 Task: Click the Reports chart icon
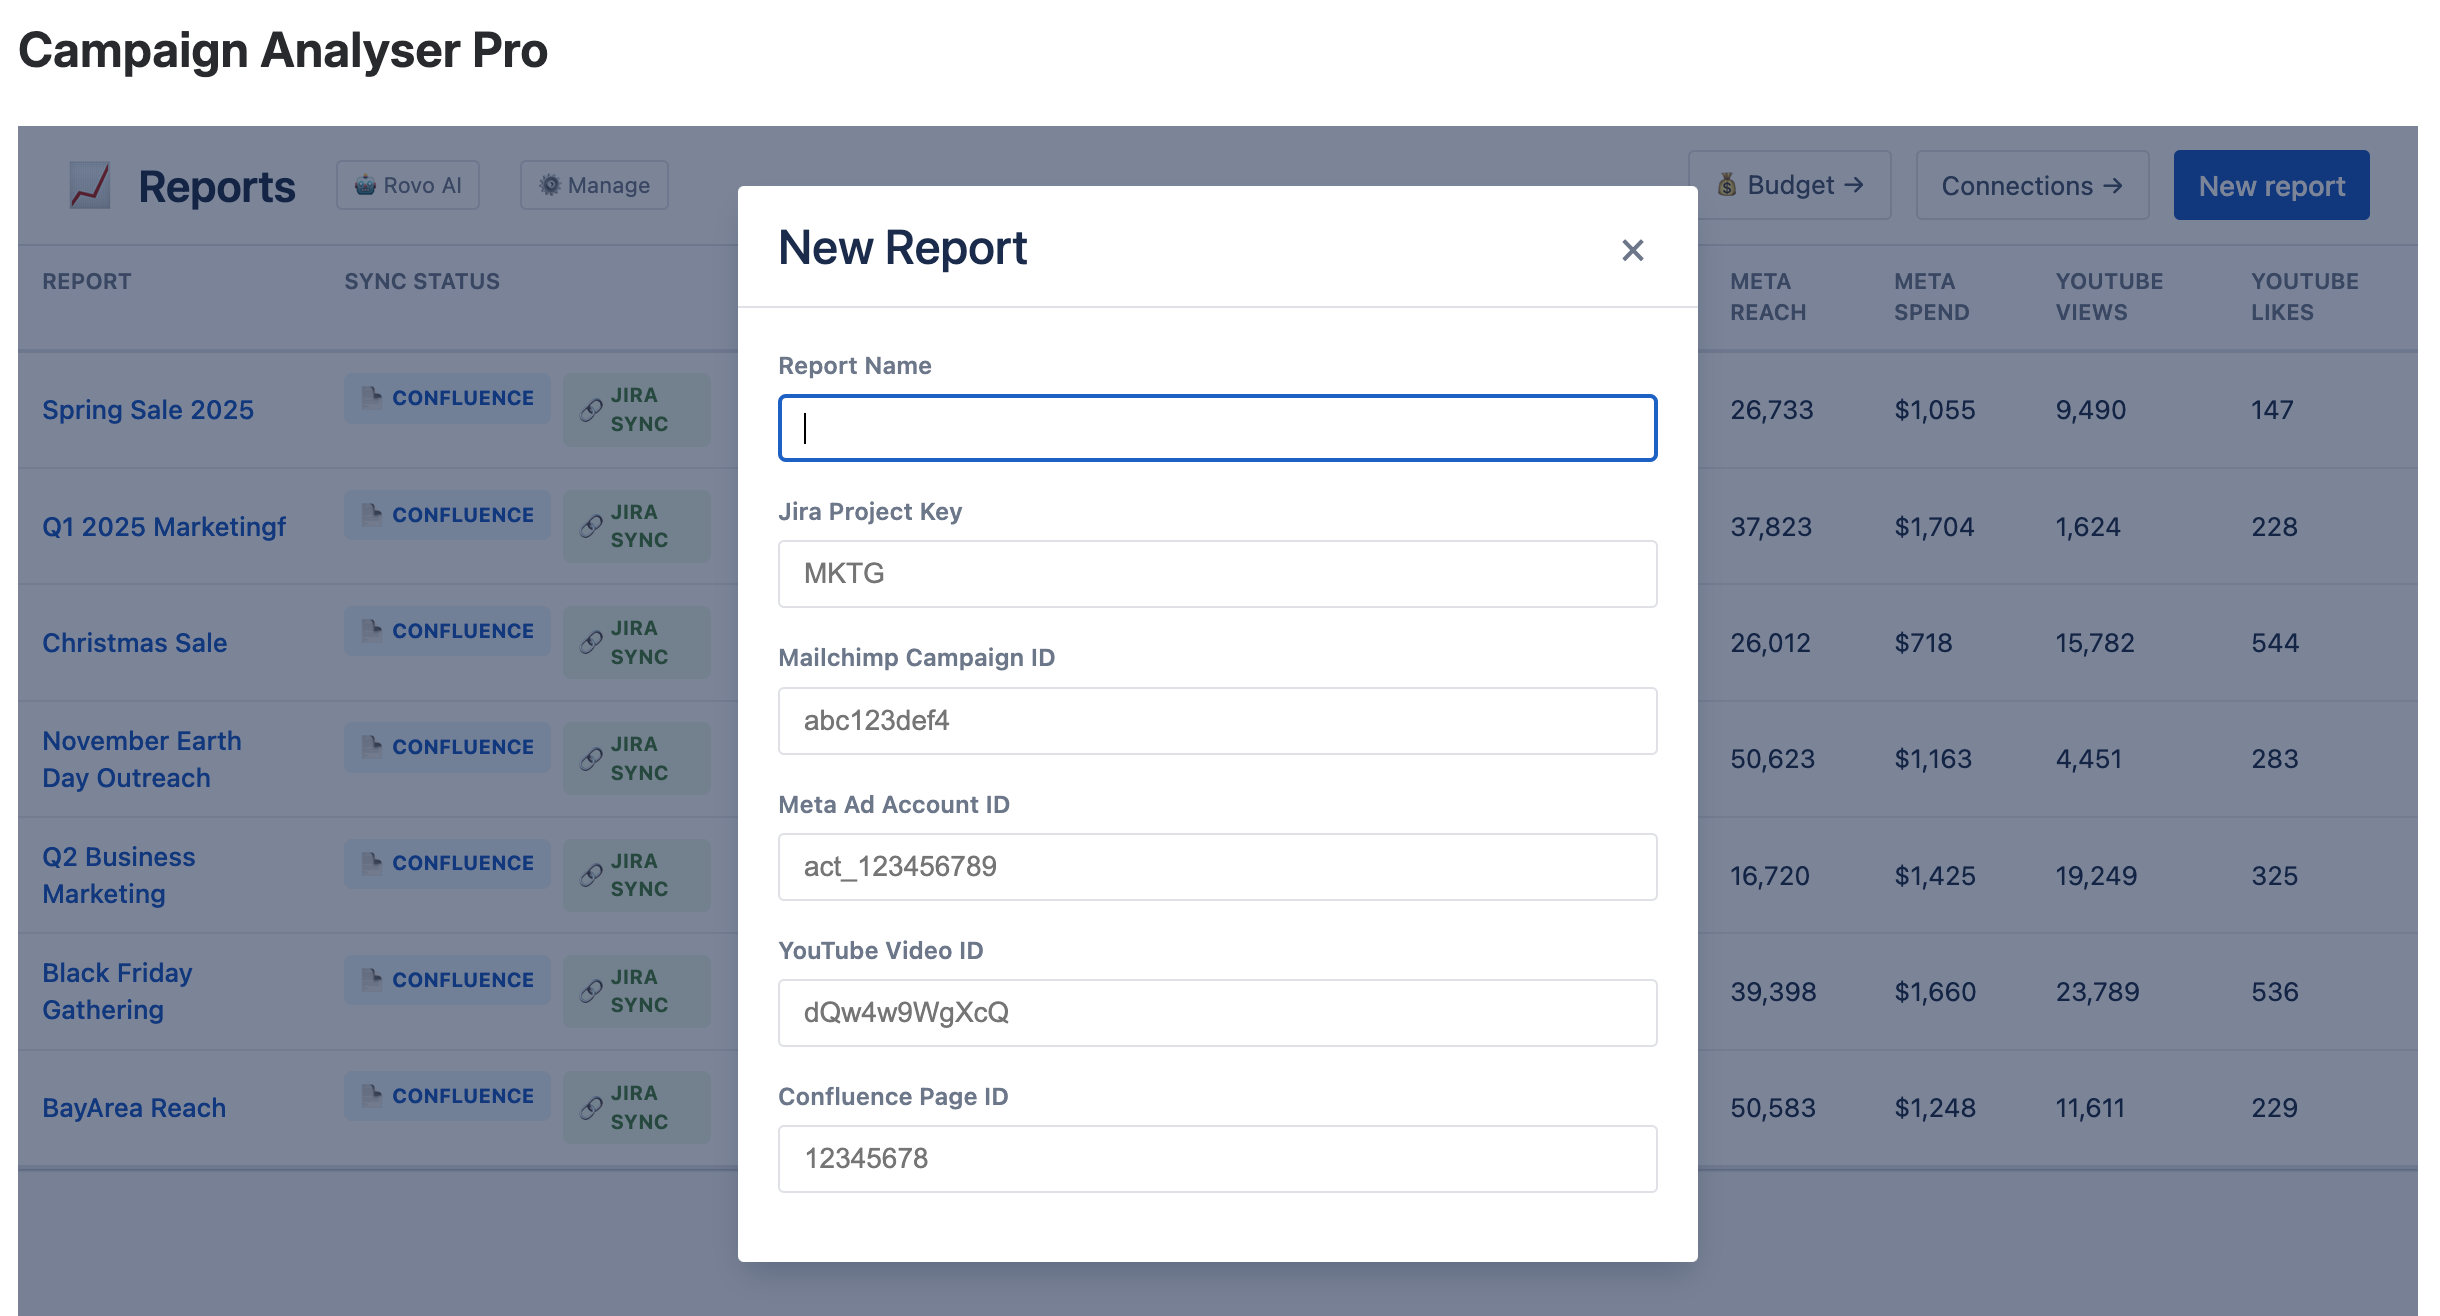pos(90,185)
